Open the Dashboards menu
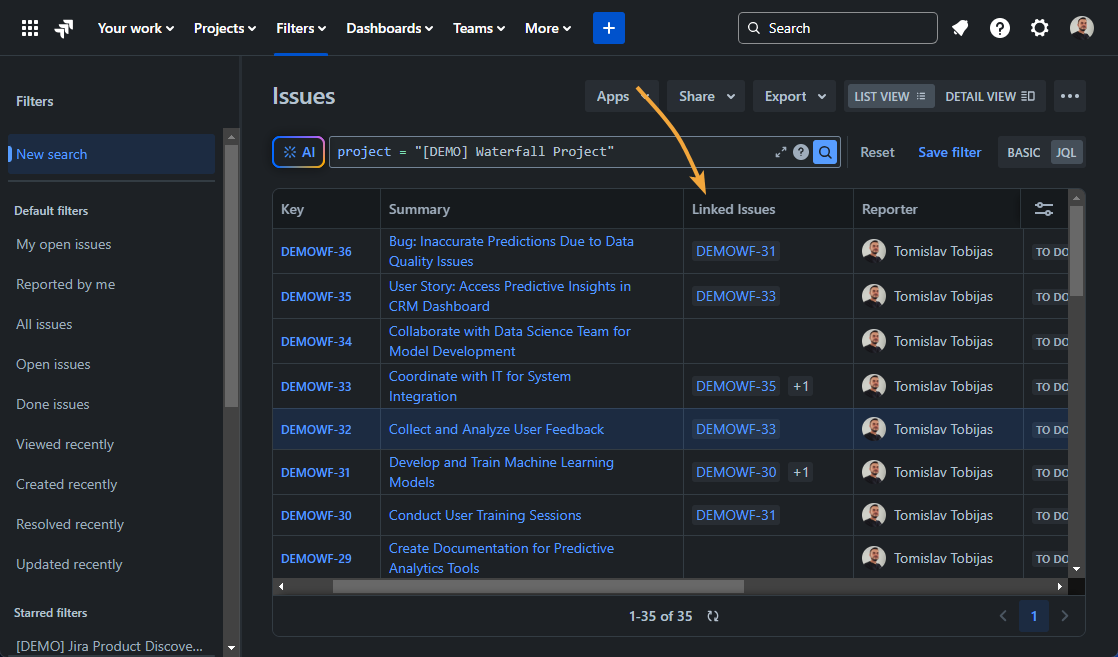1118x657 pixels. point(389,28)
